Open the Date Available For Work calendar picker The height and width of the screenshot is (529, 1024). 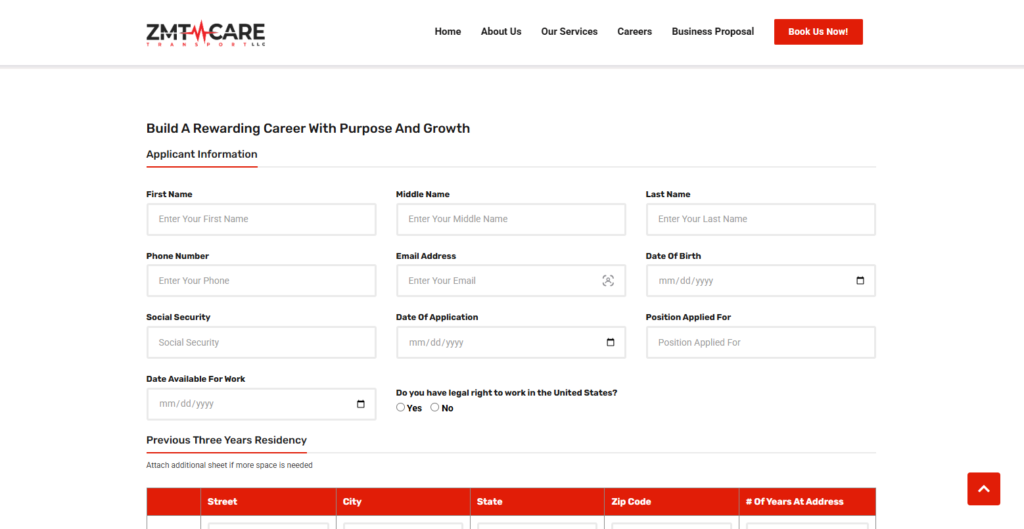361,404
